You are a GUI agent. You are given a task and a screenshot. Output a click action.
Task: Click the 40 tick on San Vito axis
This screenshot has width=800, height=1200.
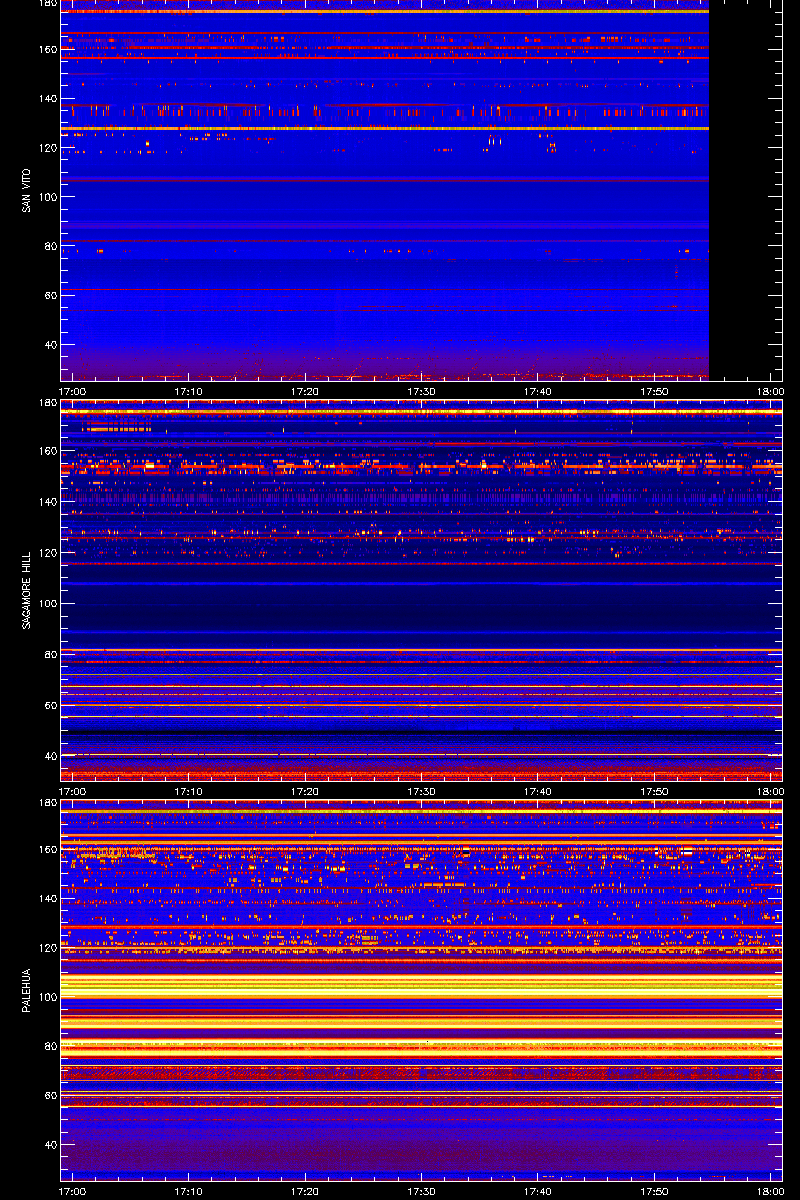point(50,345)
